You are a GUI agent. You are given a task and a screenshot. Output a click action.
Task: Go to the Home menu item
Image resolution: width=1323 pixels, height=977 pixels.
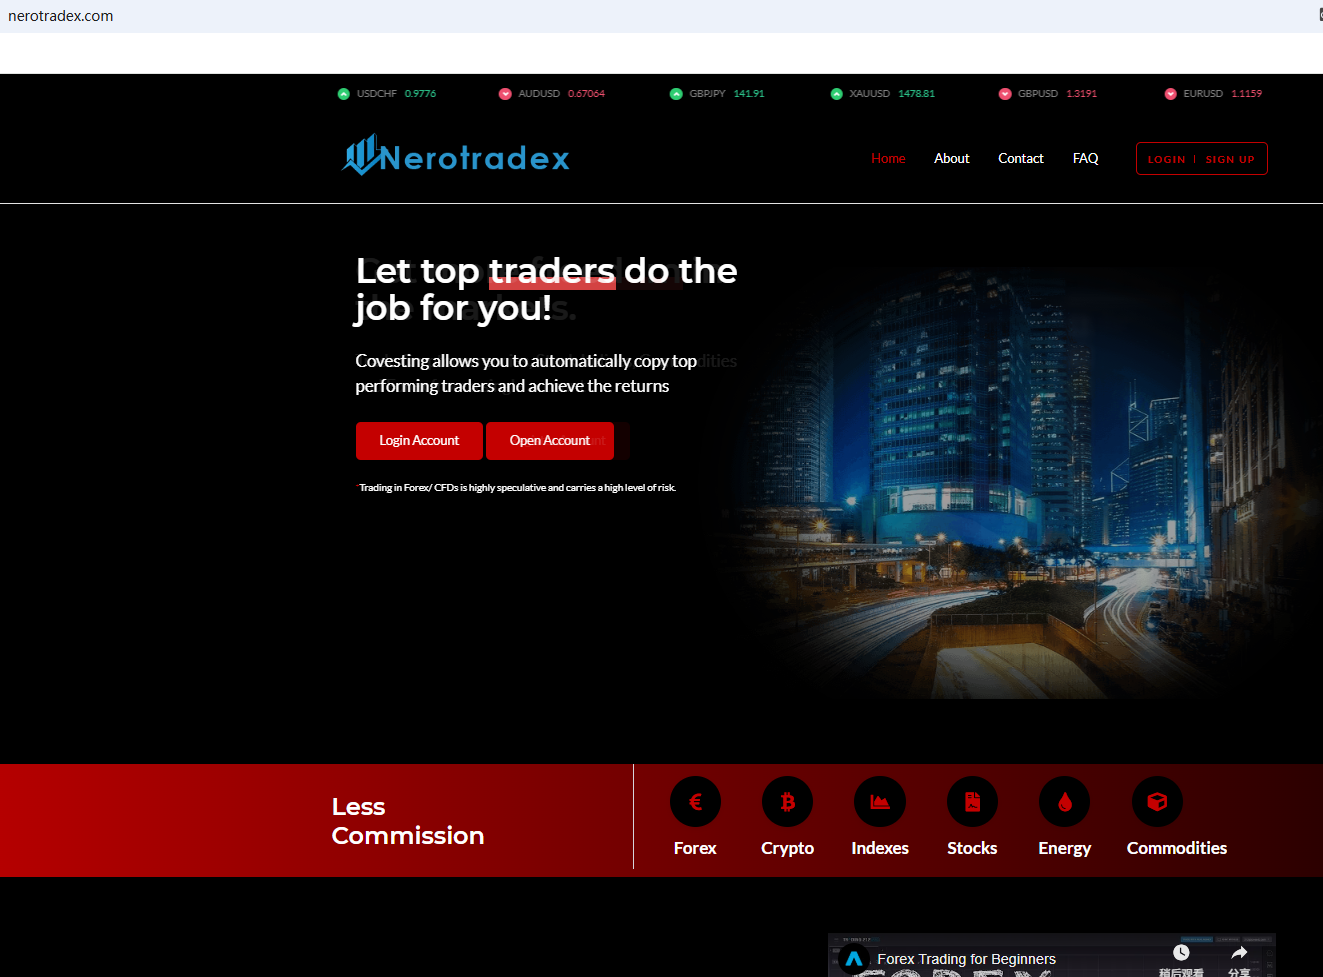[888, 159]
